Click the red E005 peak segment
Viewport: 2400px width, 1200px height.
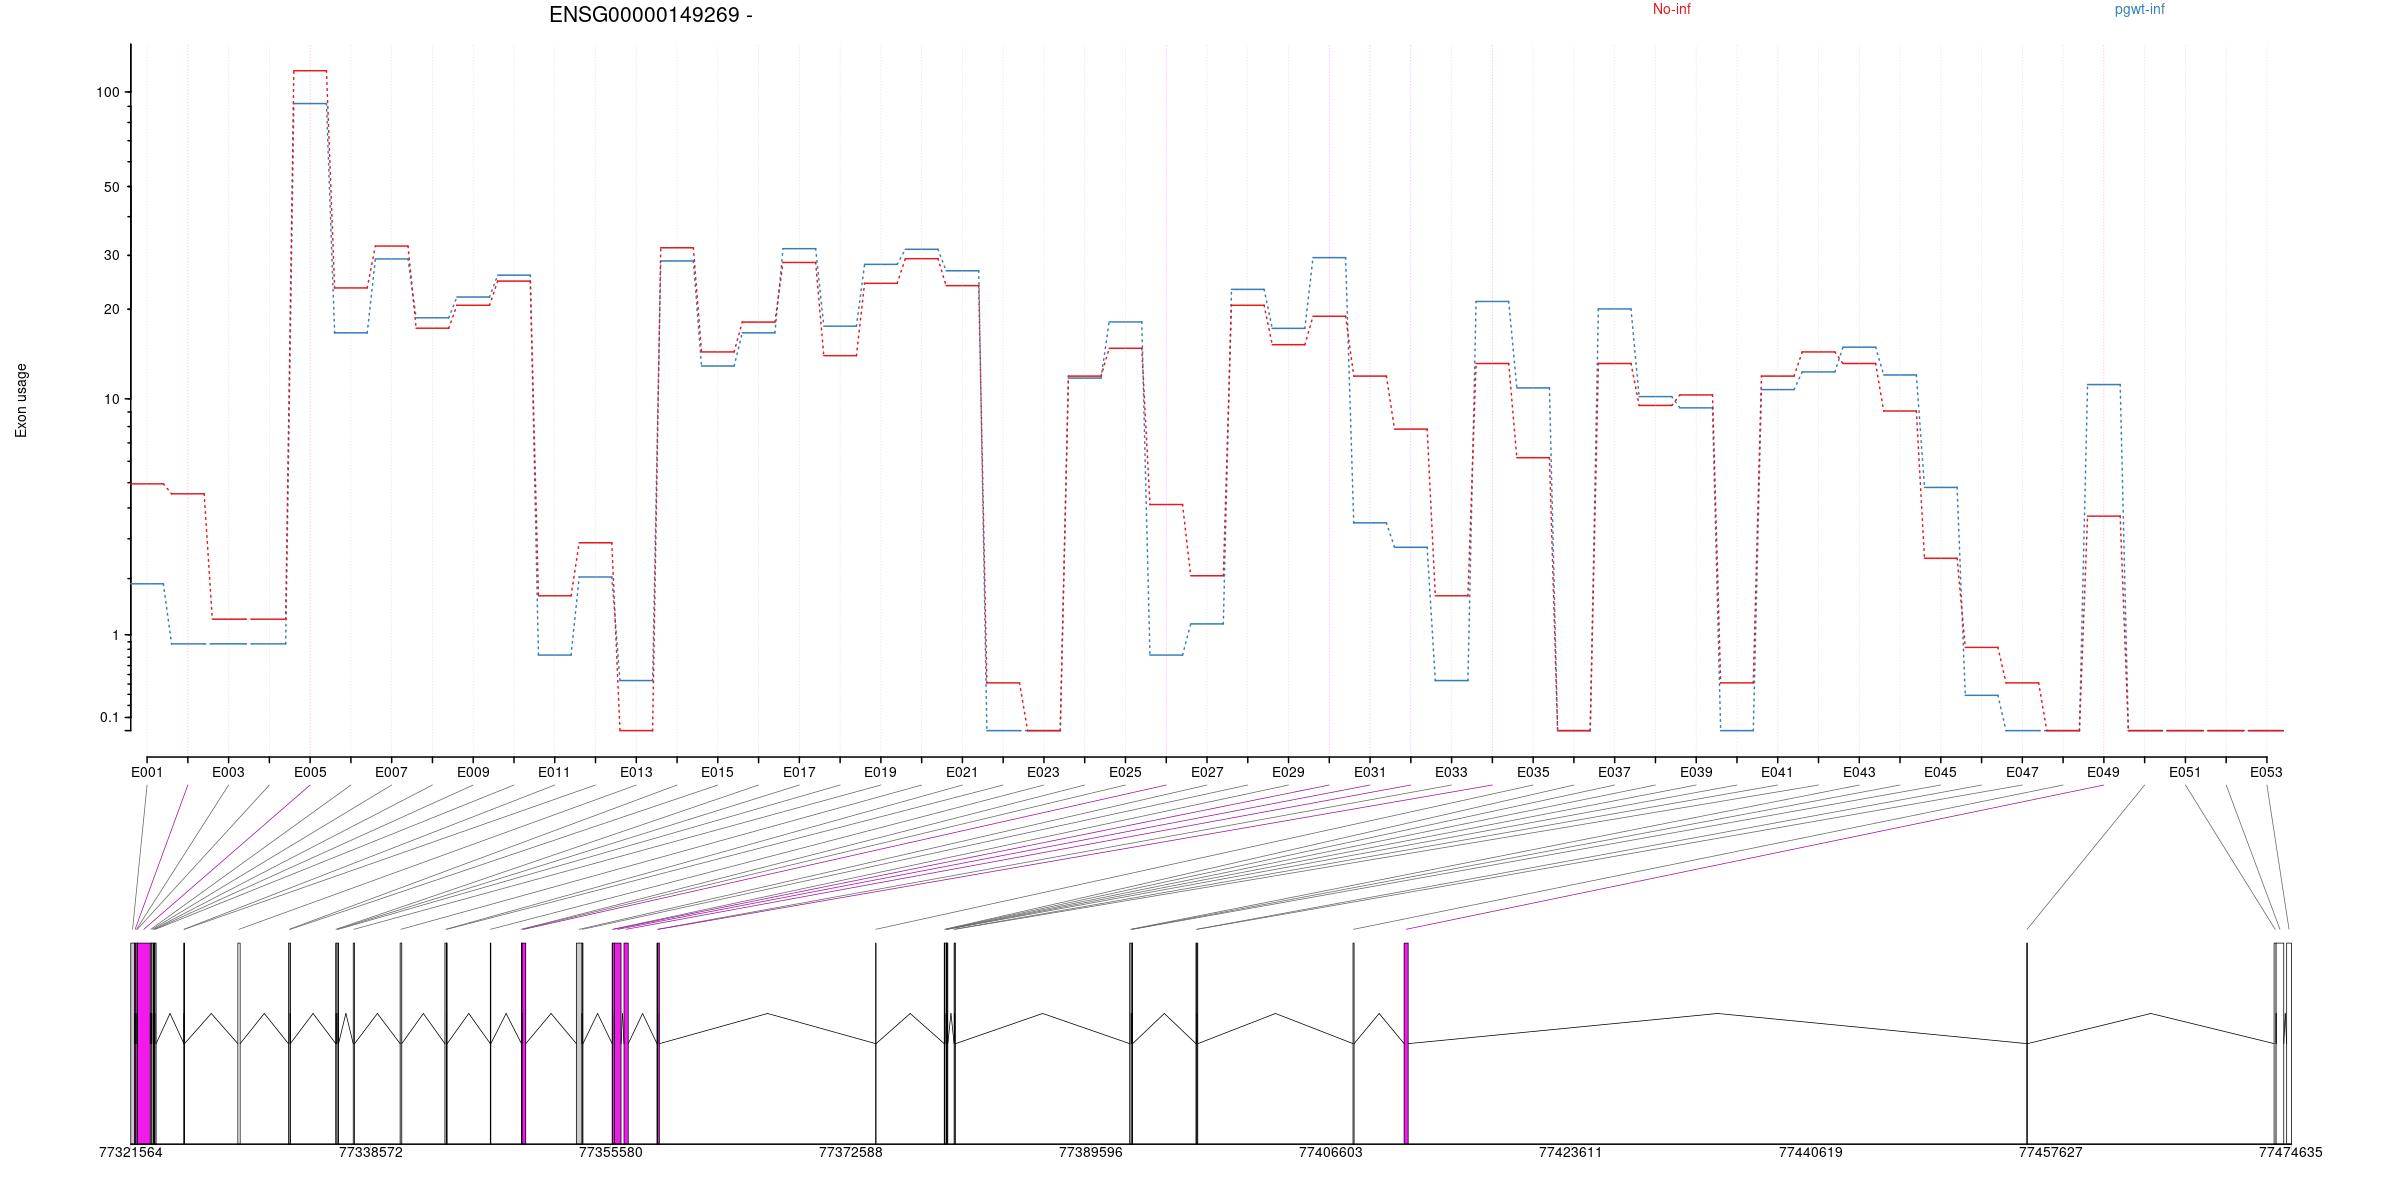(310, 71)
